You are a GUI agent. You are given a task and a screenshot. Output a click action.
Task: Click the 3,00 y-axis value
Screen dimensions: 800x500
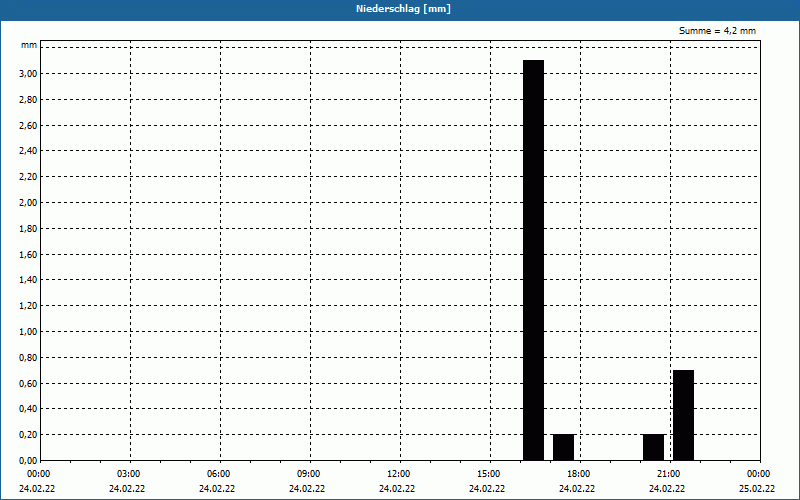click(x=28, y=73)
